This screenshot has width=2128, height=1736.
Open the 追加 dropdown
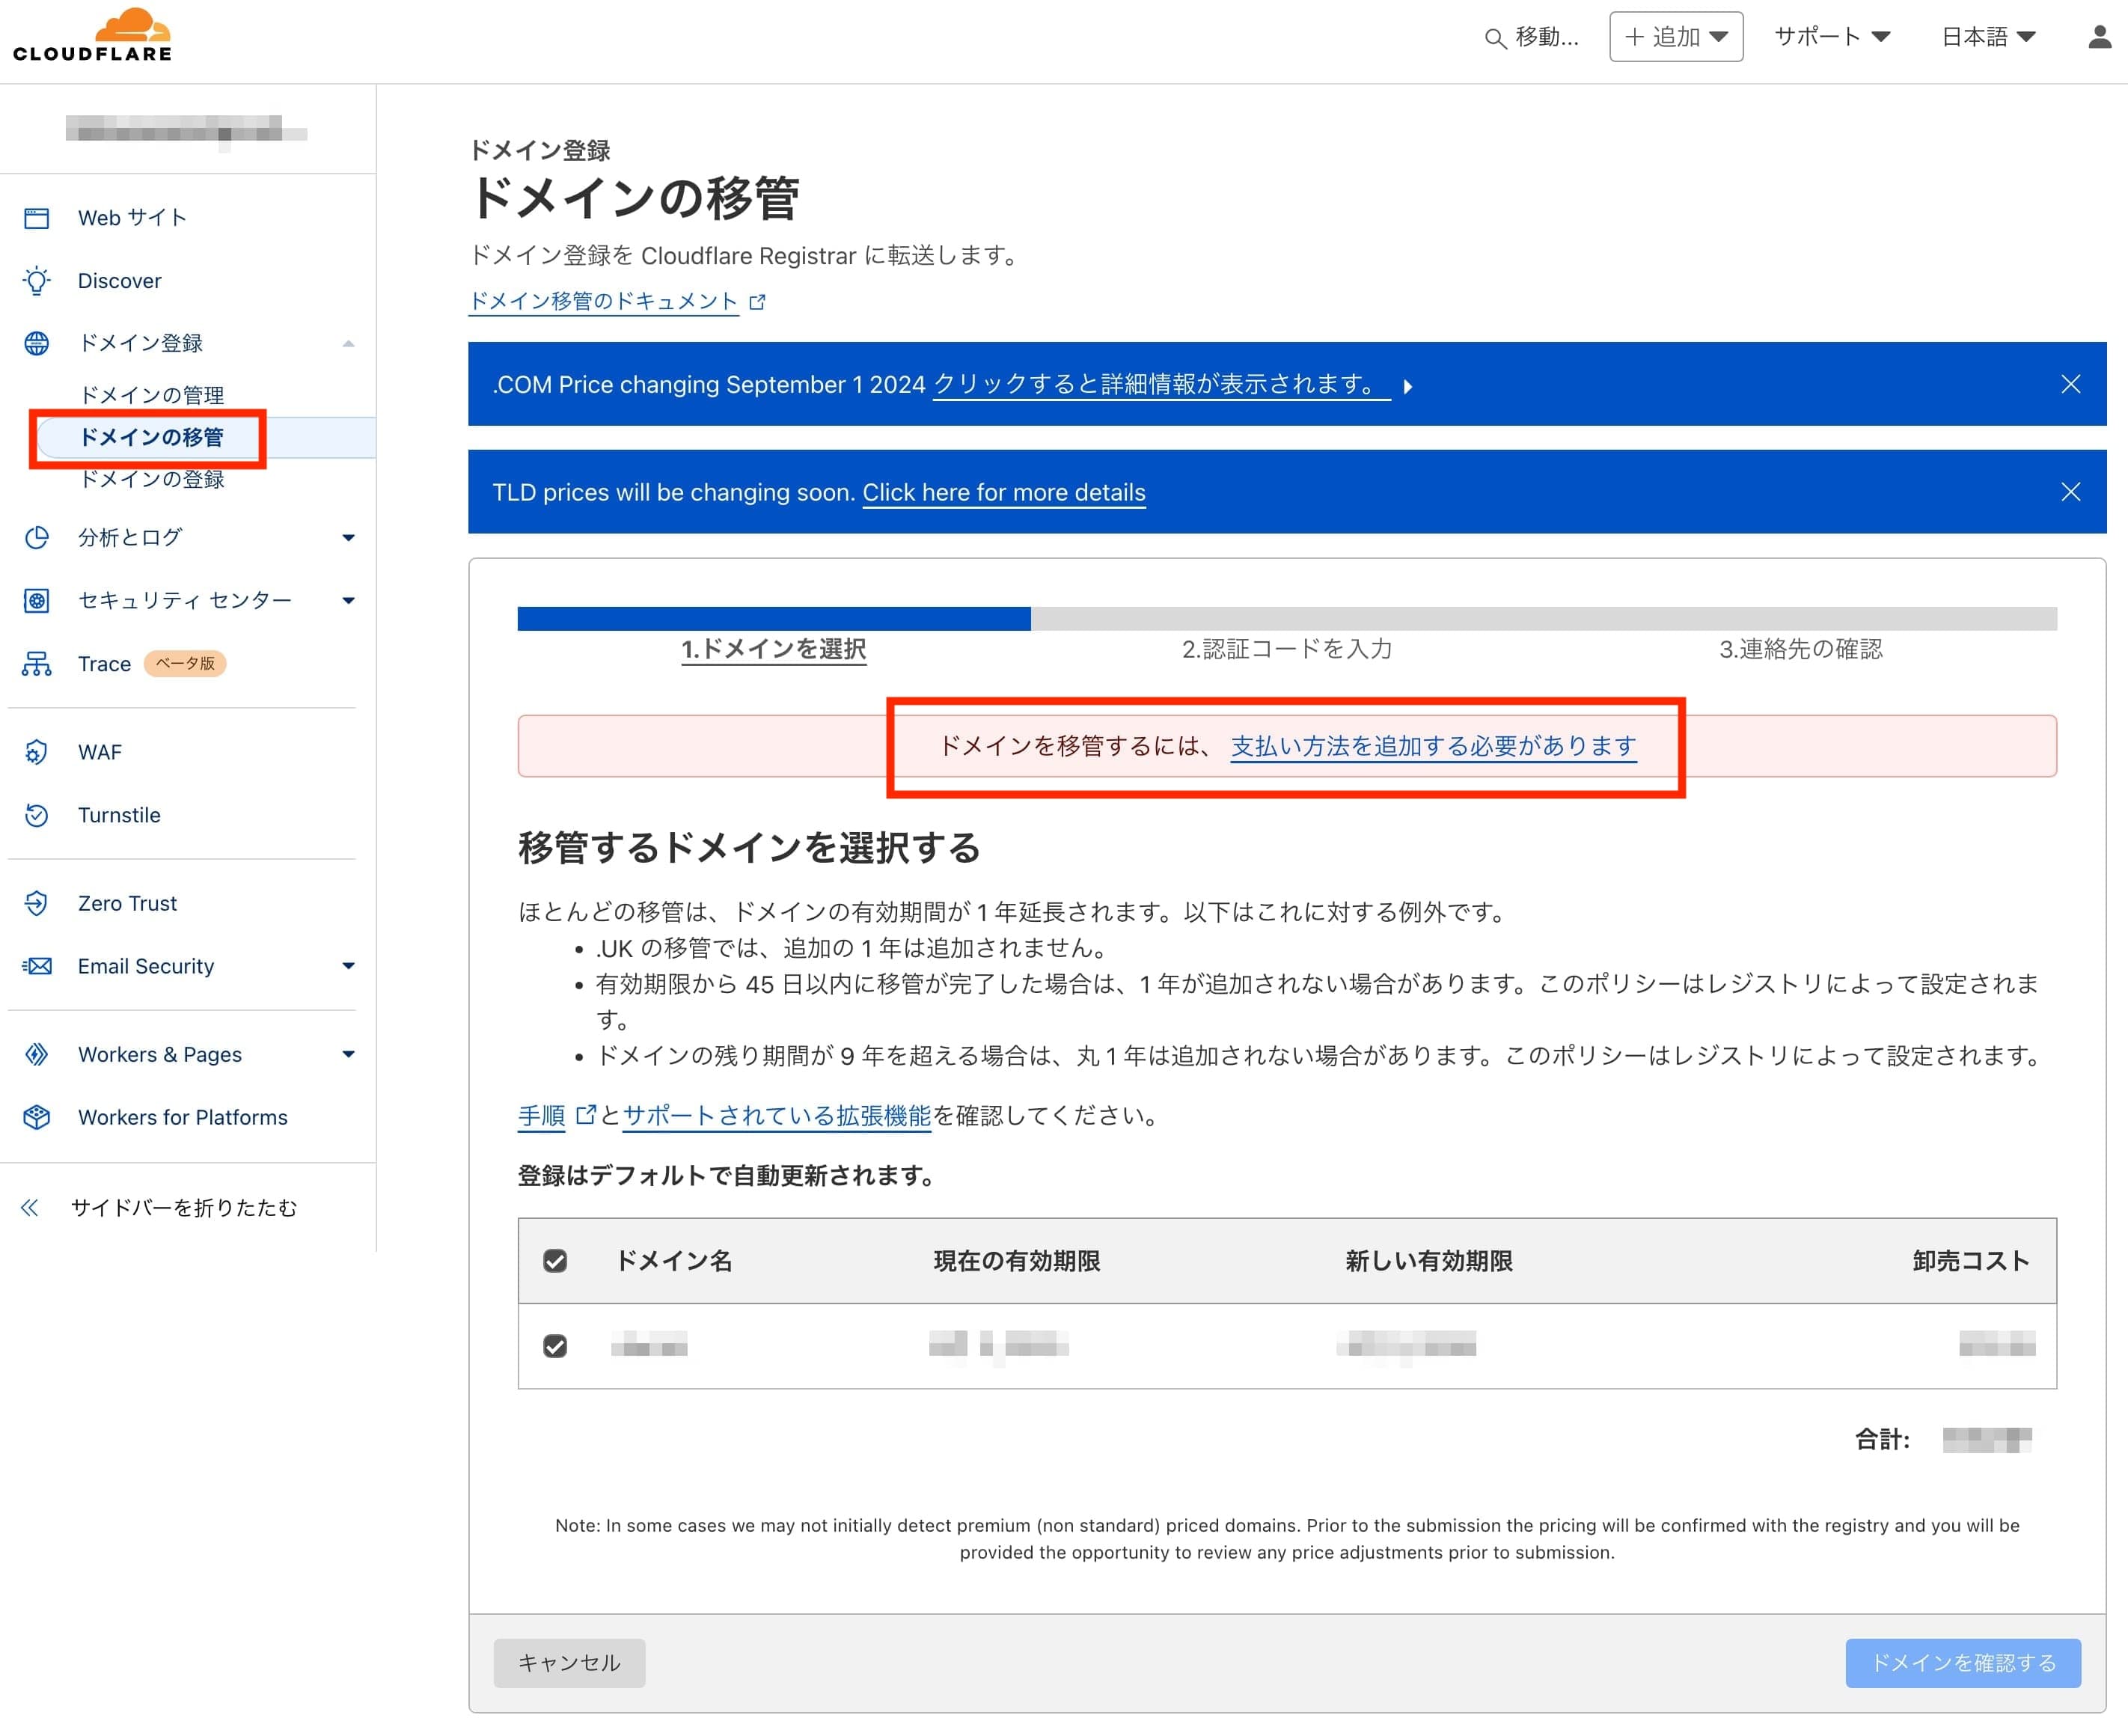tap(1676, 37)
